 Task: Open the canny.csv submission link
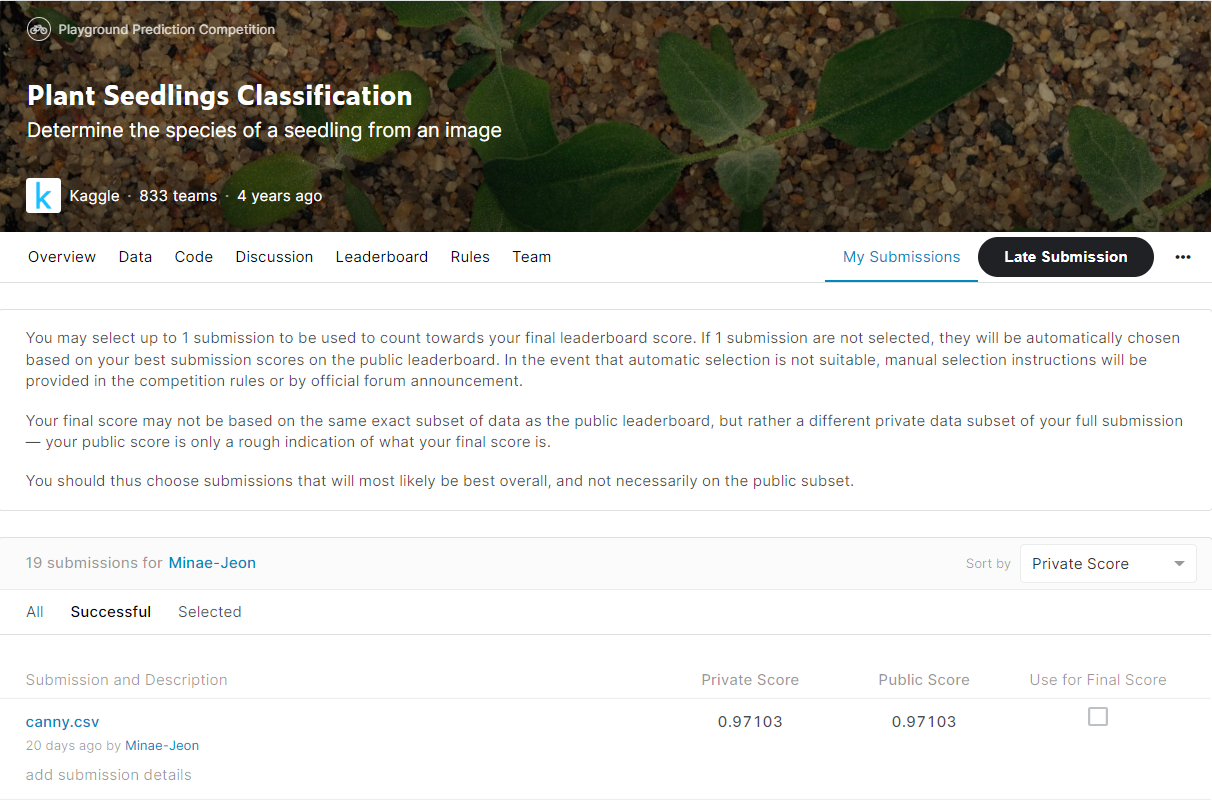[x=62, y=721]
